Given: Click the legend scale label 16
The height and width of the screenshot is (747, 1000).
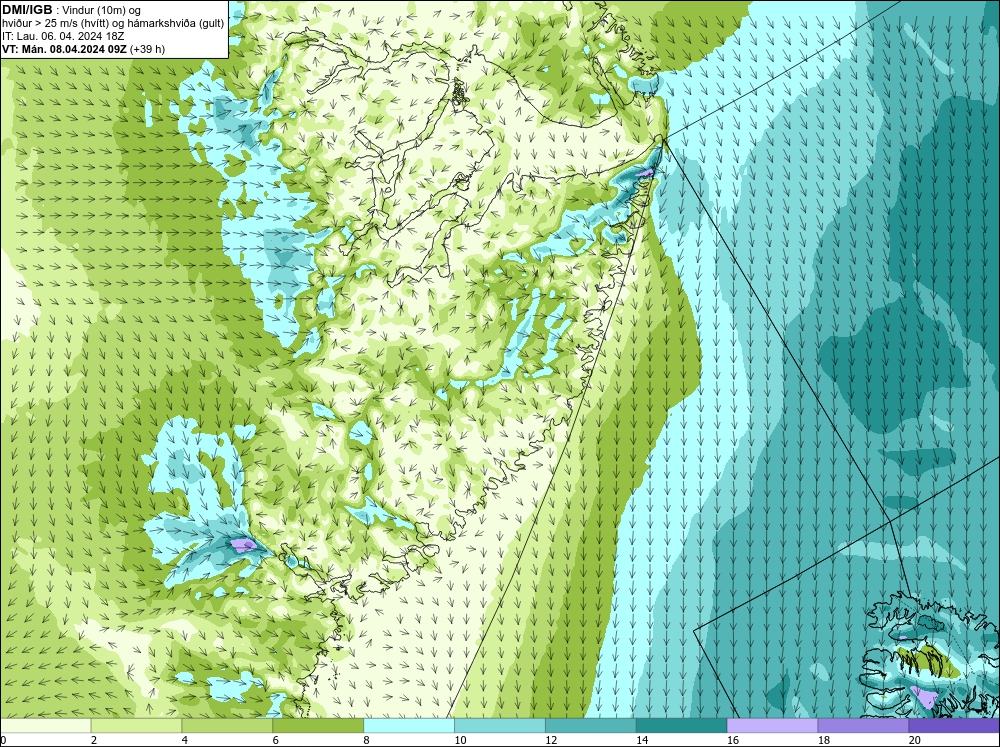Looking at the screenshot, I should pyautogui.click(x=733, y=740).
